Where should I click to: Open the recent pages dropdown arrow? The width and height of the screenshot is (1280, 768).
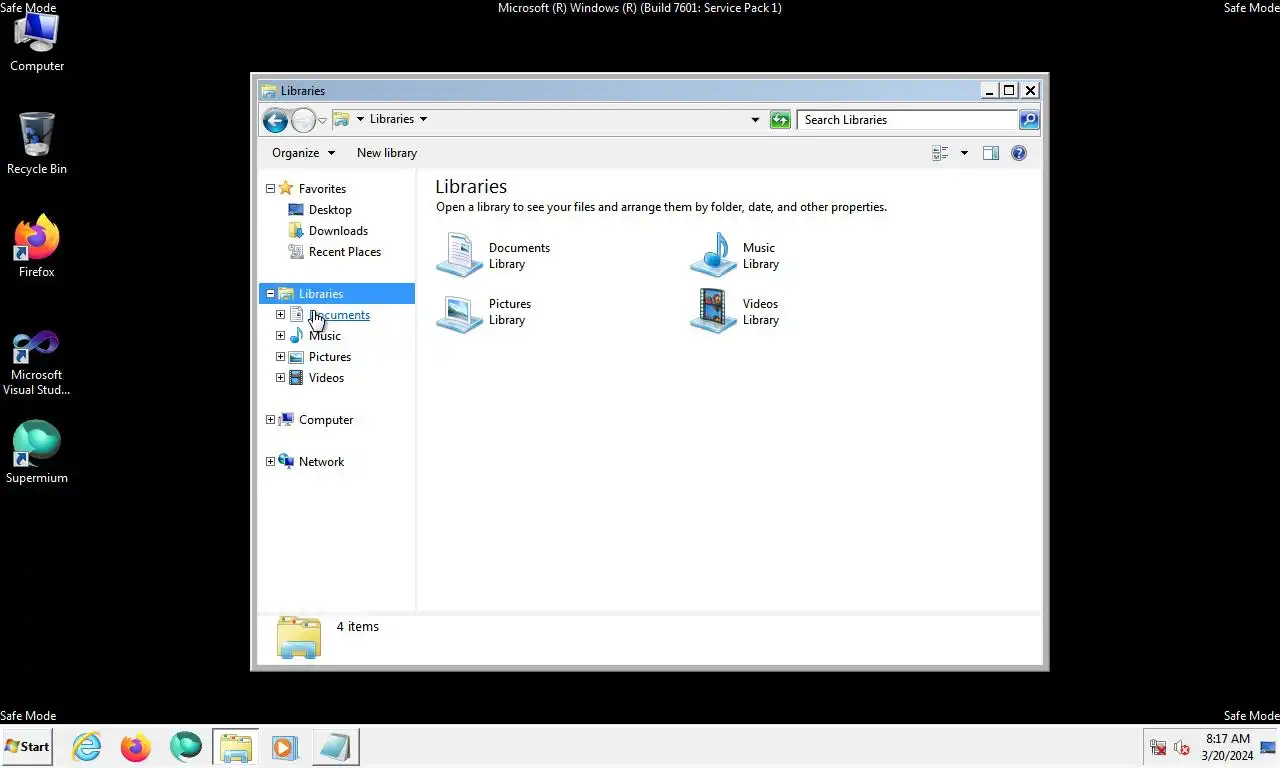click(322, 121)
